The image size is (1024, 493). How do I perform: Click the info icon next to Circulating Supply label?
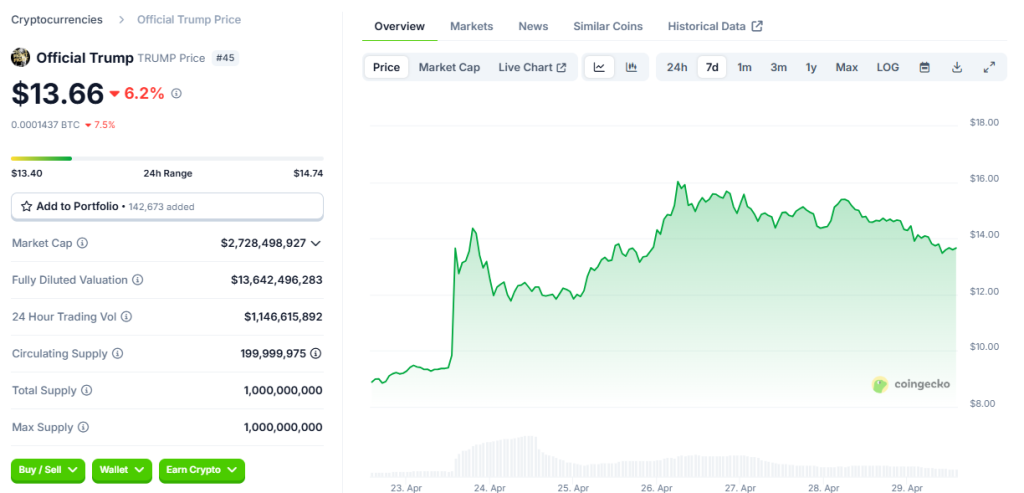[118, 353]
